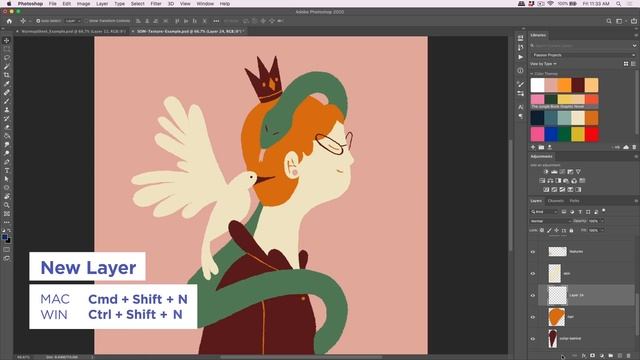Screen dimensions: 640x360
Task: Open the Filter menu
Action: (x=156, y=4)
